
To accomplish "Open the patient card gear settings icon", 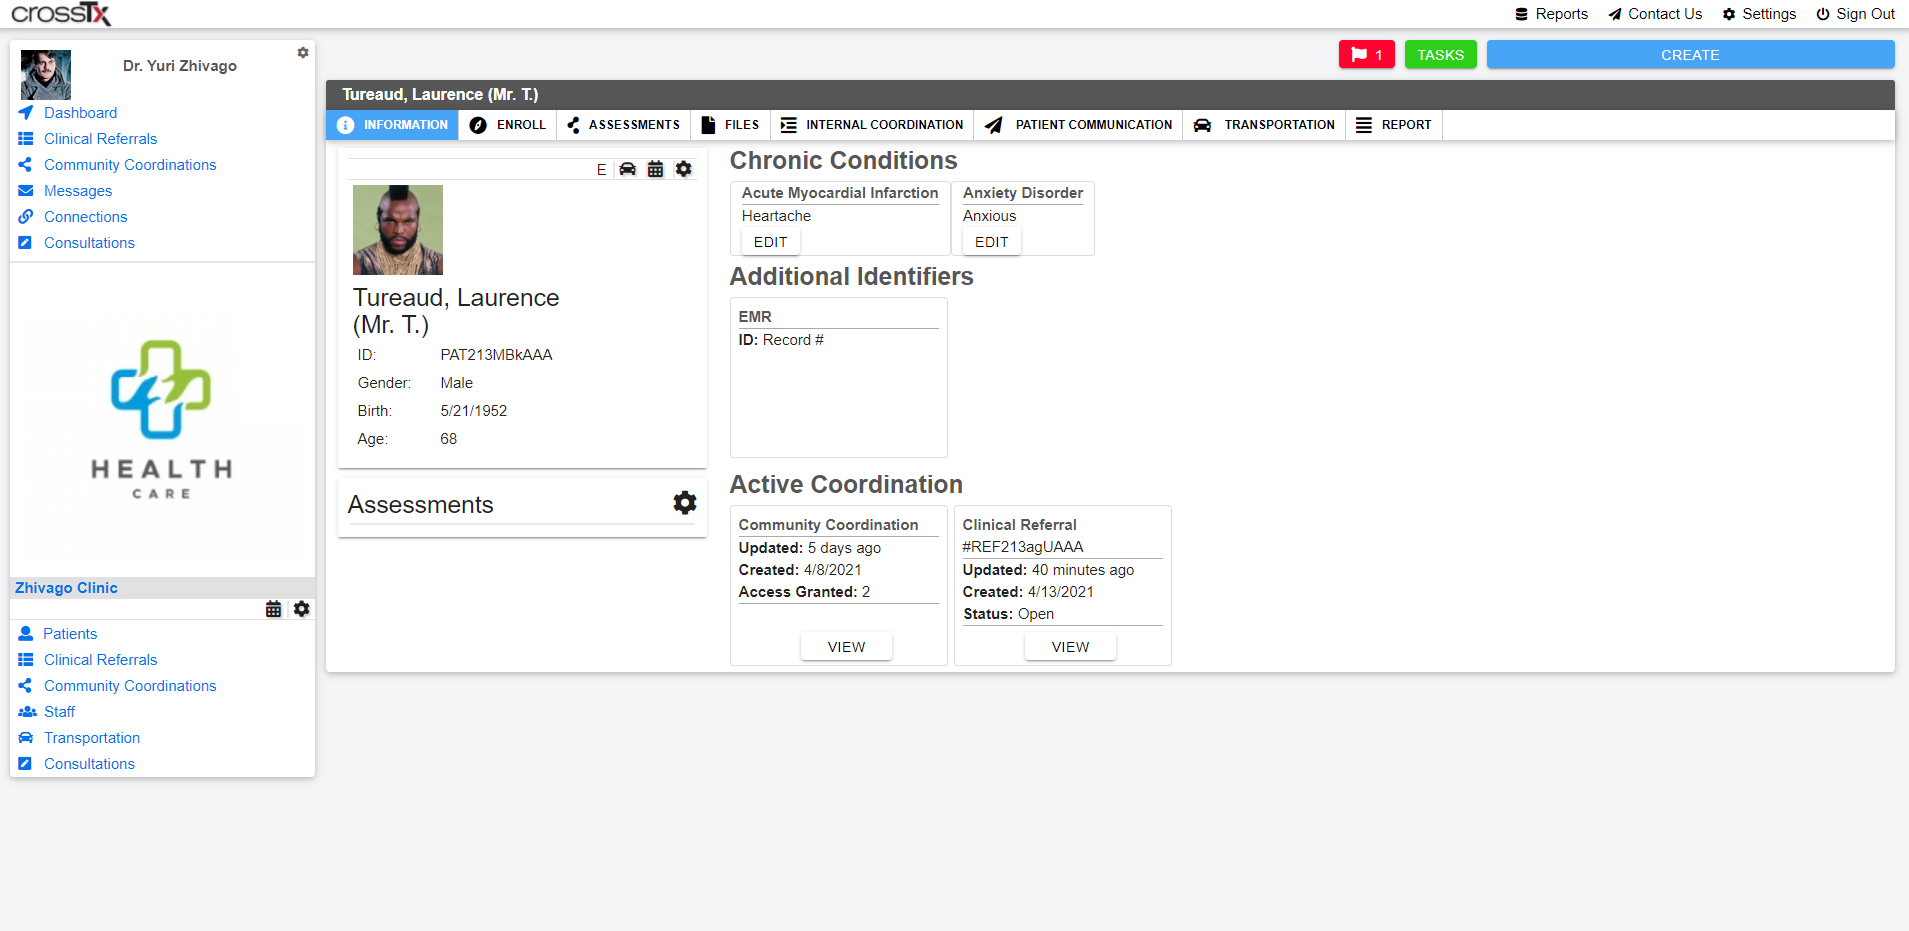I will [x=683, y=169].
